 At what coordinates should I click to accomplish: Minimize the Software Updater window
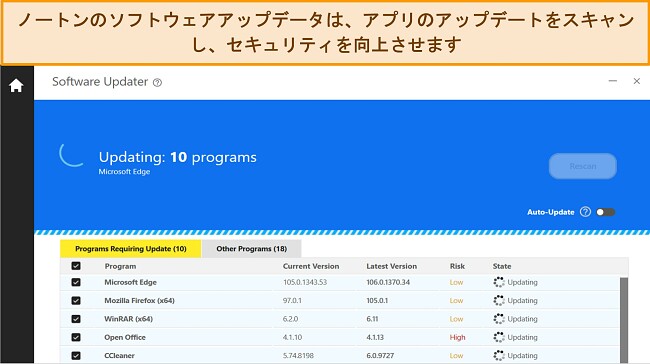coord(613,81)
